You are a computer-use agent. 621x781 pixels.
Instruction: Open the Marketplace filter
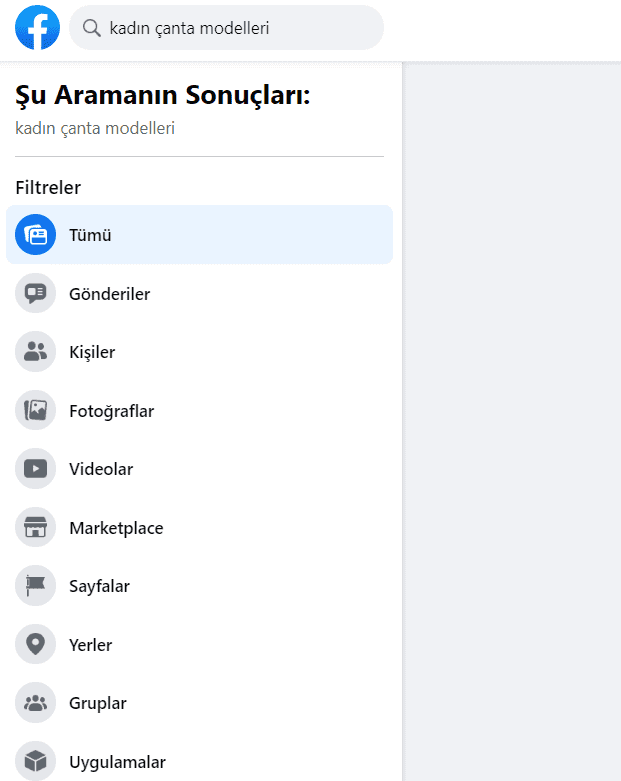[116, 528]
